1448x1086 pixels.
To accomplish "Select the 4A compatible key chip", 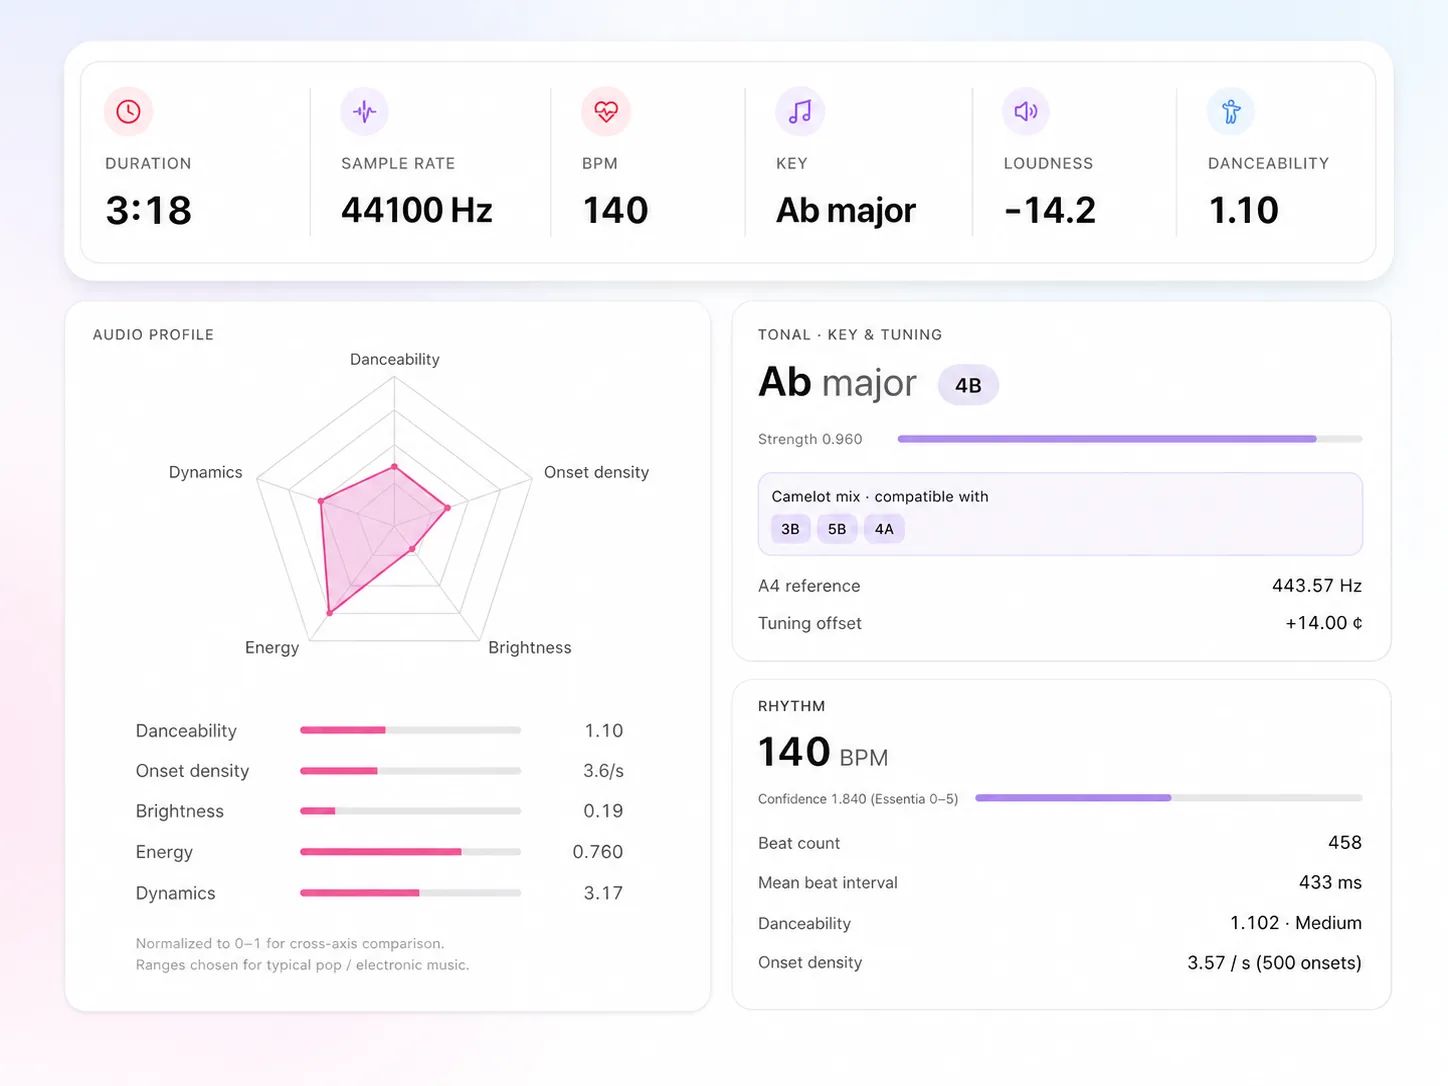I will tap(884, 529).
